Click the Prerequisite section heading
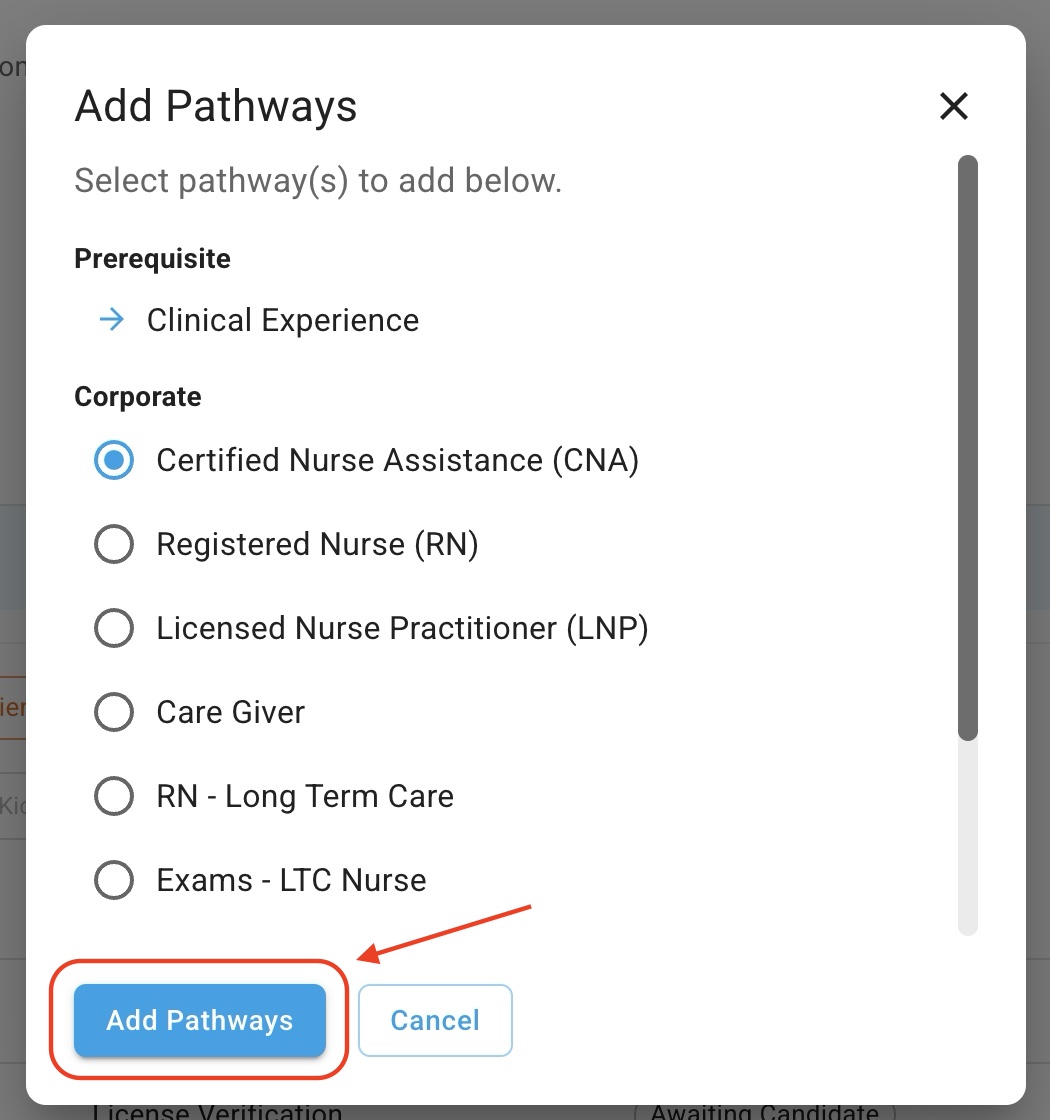Image resolution: width=1050 pixels, height=1120 pixels. 152,259
